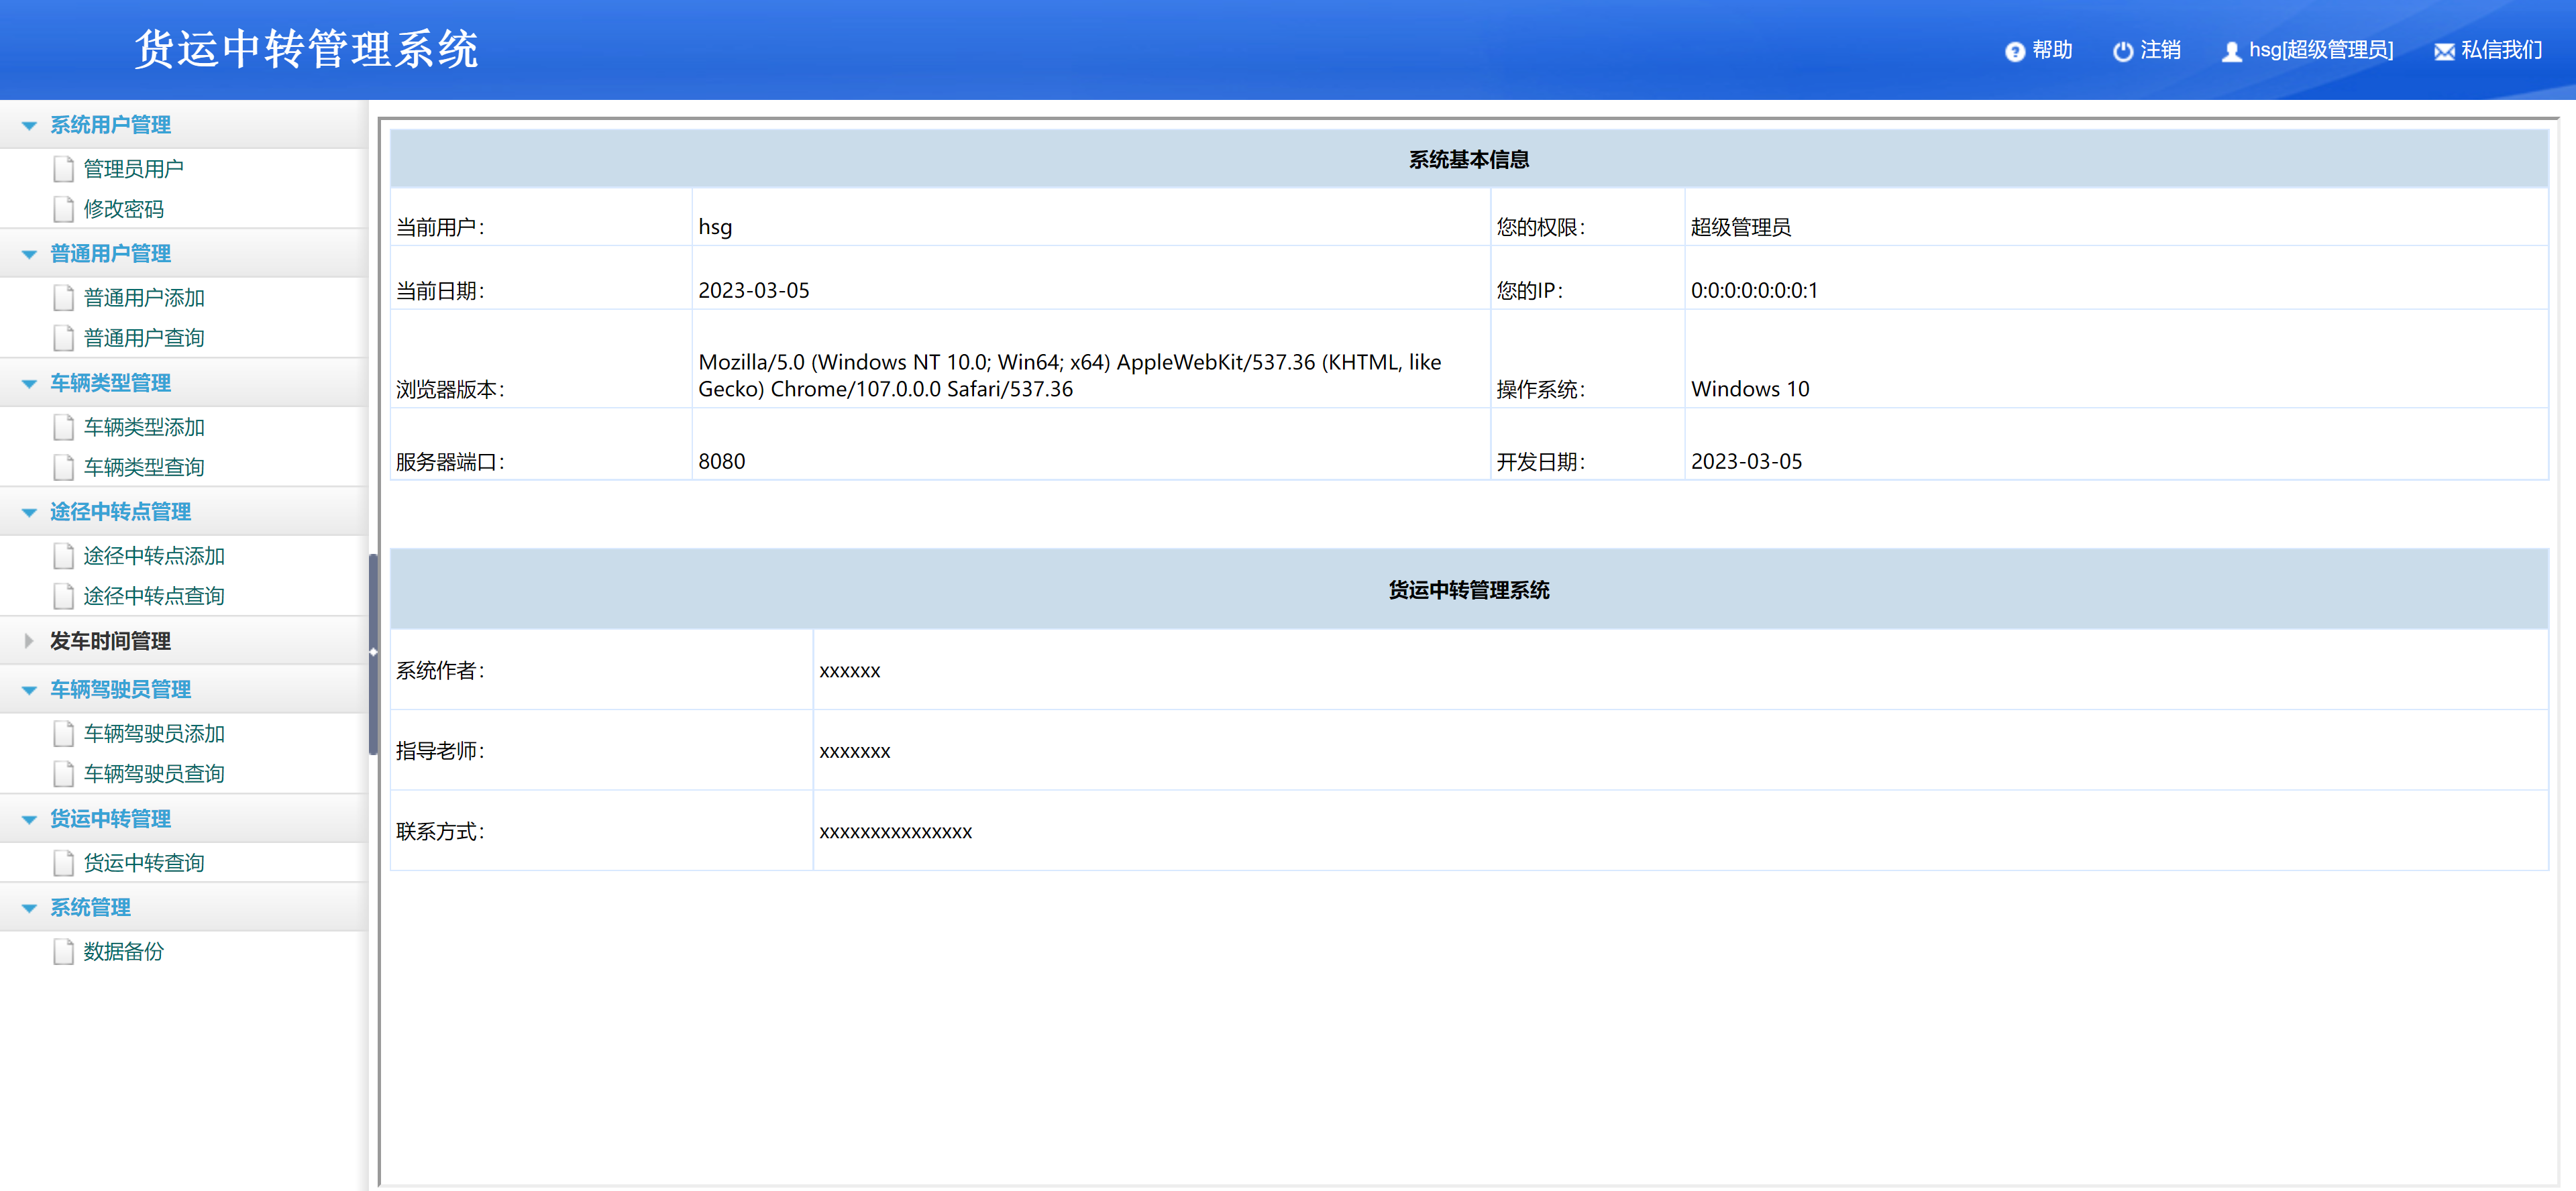Open the 修改密码 page
2576x1191 pixels.
click(123, 209)
